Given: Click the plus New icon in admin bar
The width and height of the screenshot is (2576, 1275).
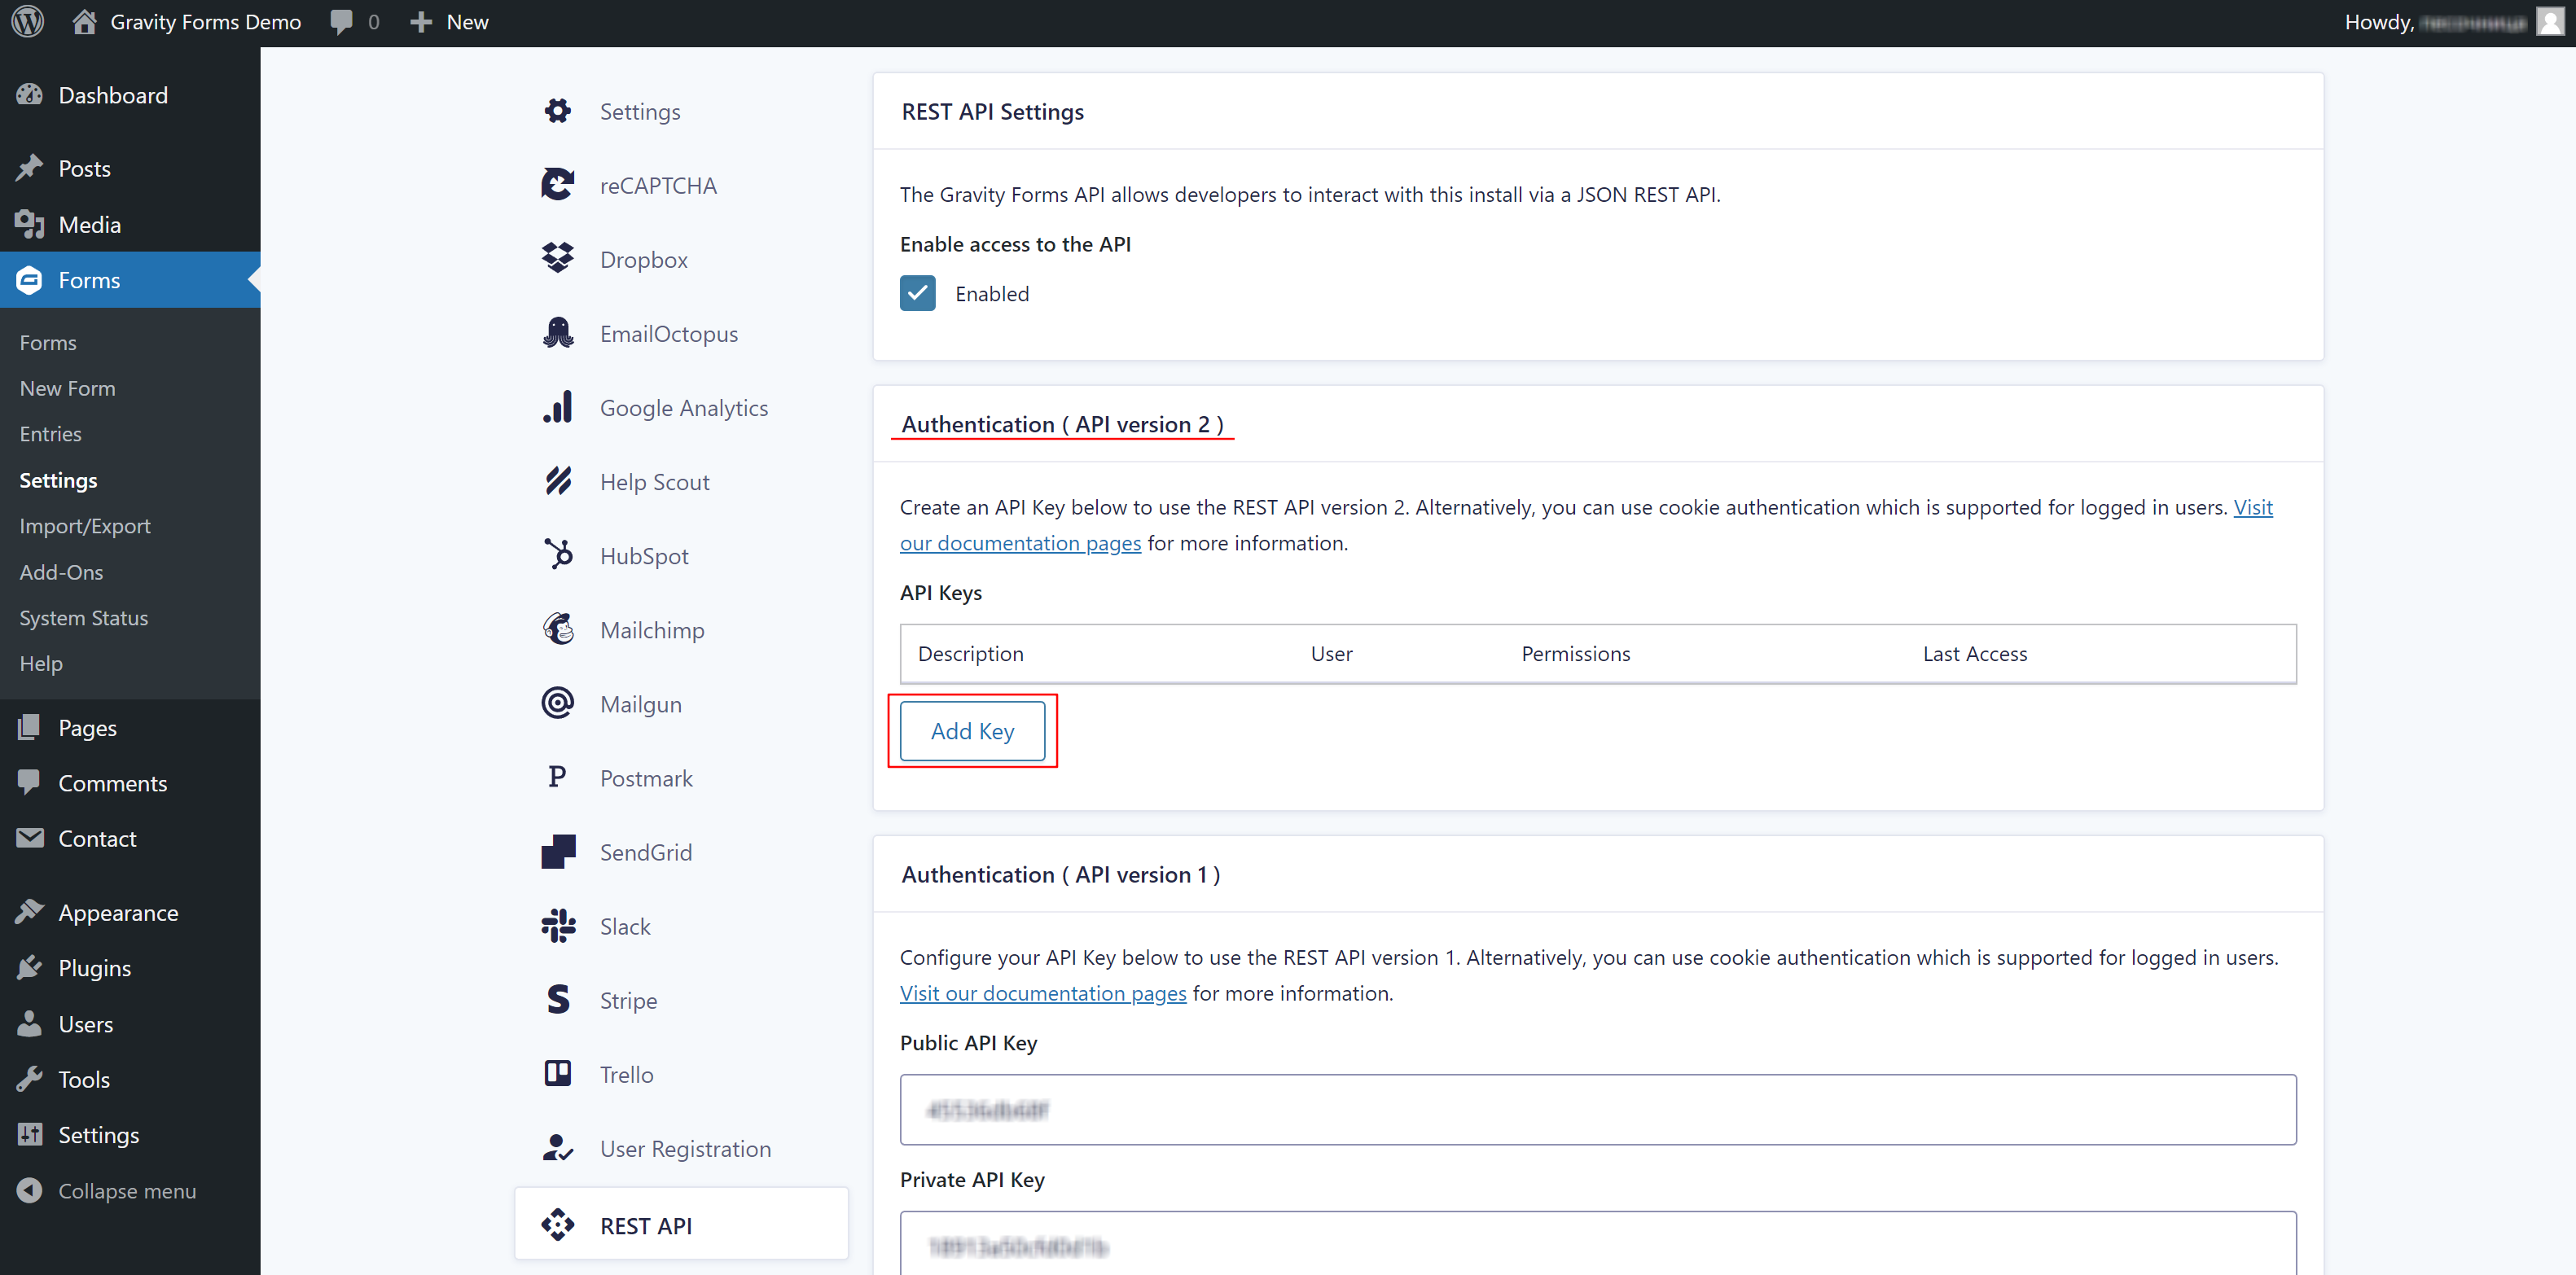Looking at the screenshot, I should click(421, 22).
